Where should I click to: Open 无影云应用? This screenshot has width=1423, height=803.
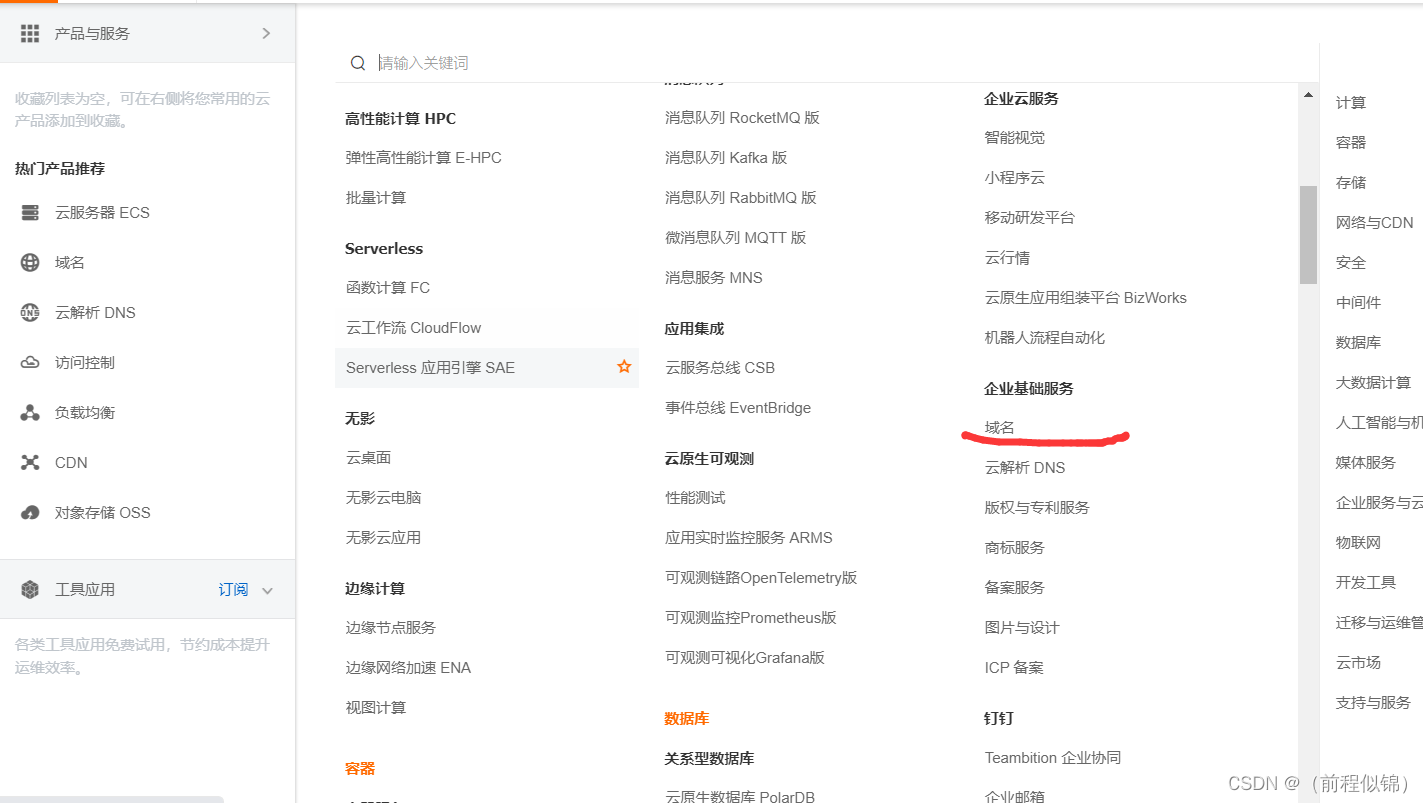tap(384, 537)
